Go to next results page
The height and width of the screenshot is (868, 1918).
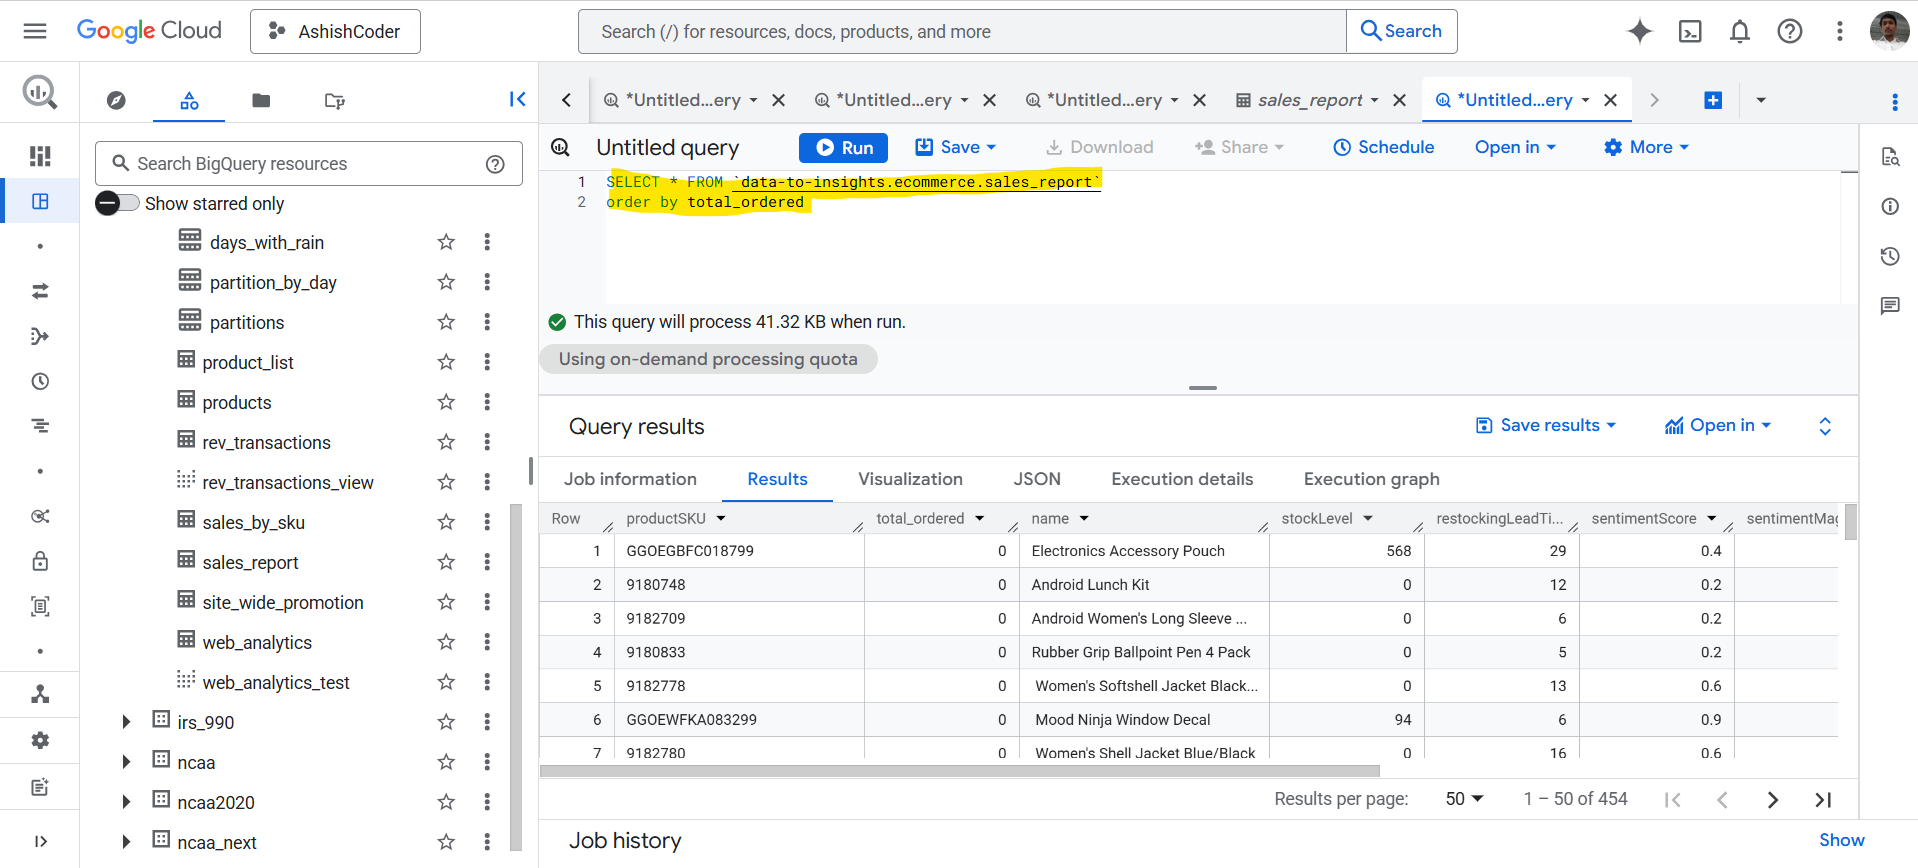click(1772, 799)
